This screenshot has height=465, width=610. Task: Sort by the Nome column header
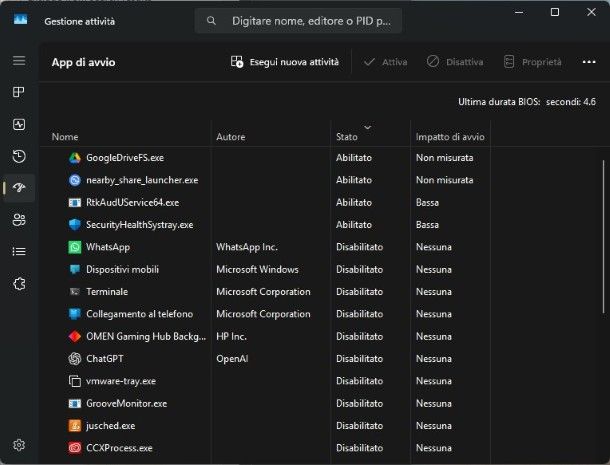coord(65,137)
